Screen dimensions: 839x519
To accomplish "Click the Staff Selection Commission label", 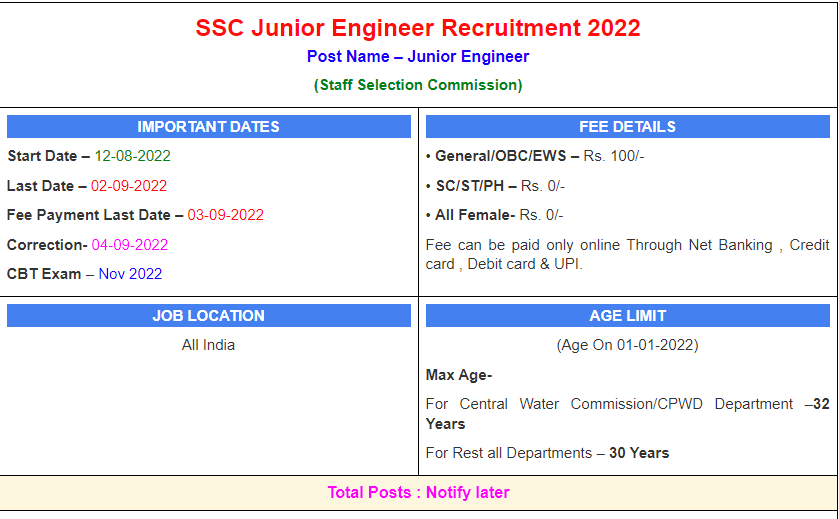I will 418,85.
